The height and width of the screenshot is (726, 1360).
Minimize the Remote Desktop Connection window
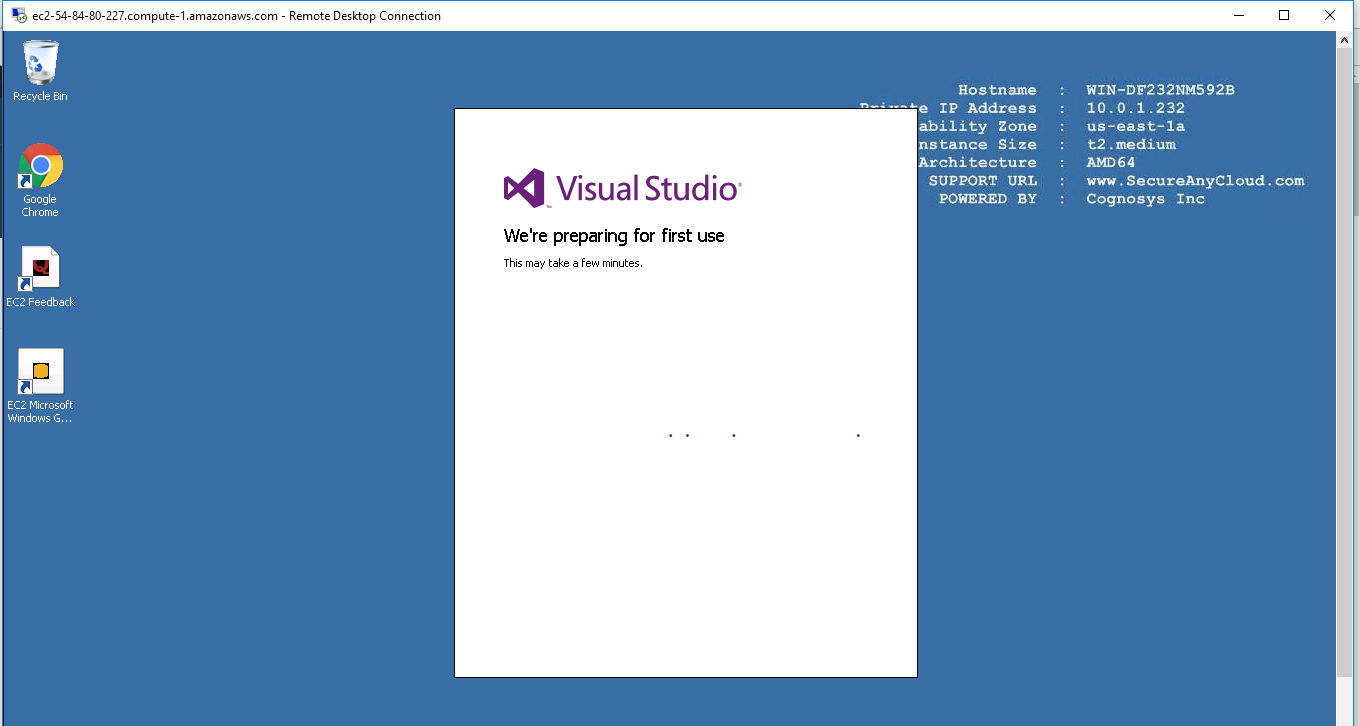click(1238, 15)
